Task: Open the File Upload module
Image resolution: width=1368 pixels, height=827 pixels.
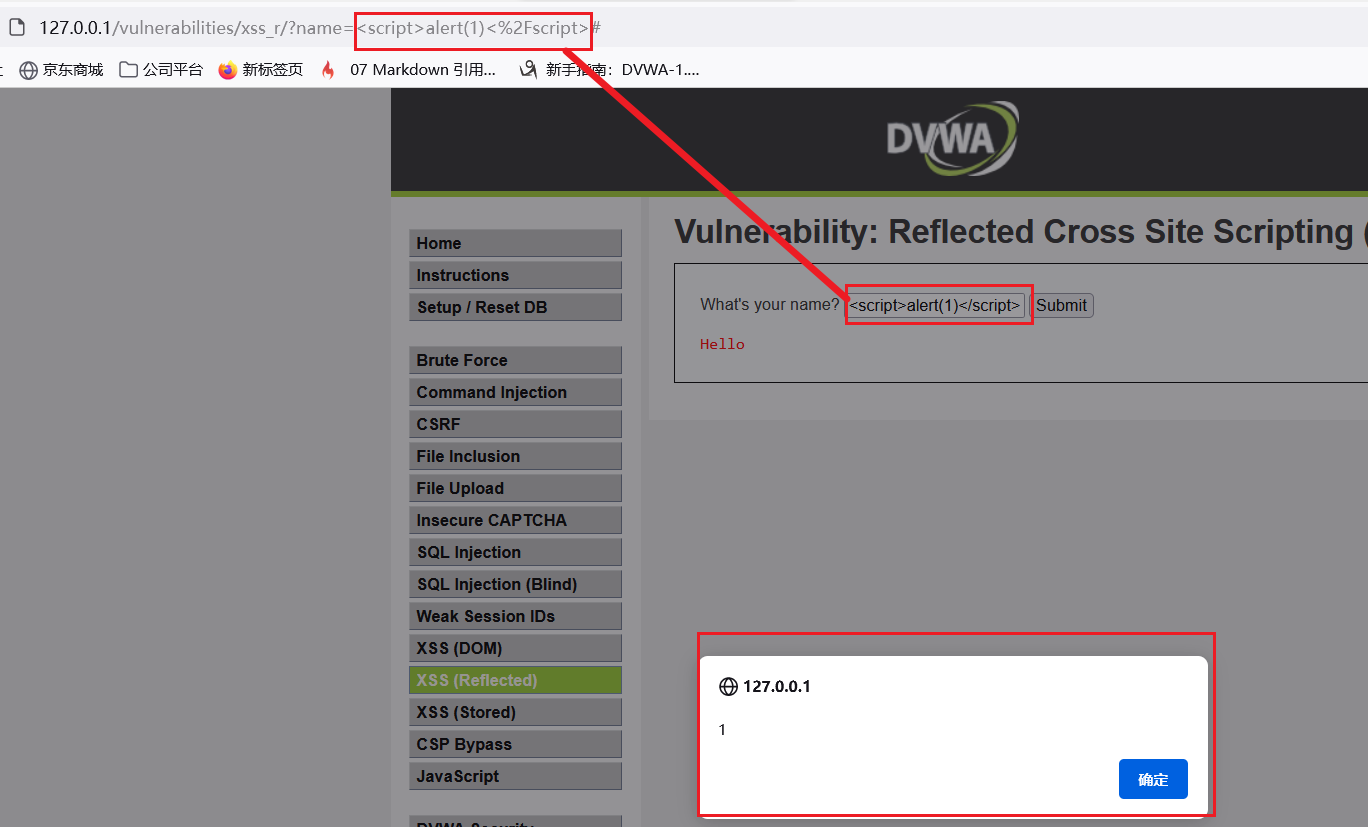Action: [x=515, y=488]
